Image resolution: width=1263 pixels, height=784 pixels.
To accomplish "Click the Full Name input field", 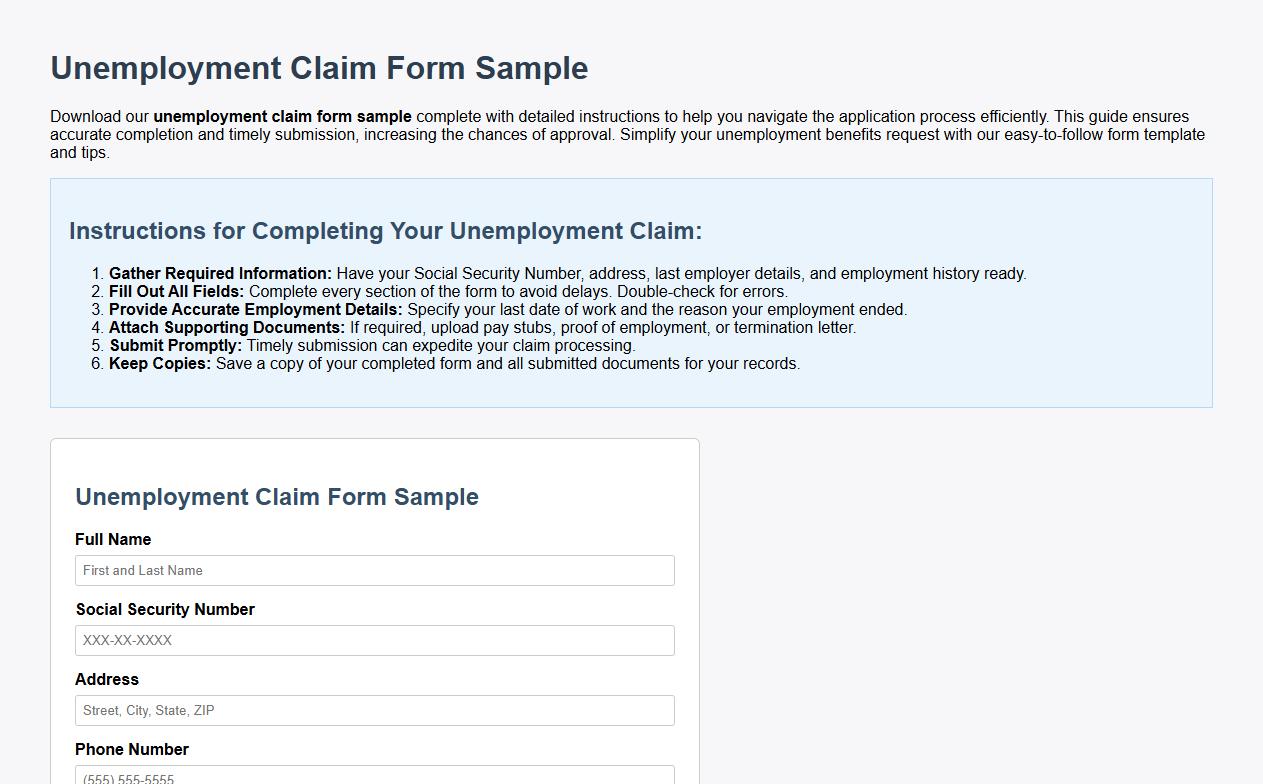I will click(x=374, y=570).
